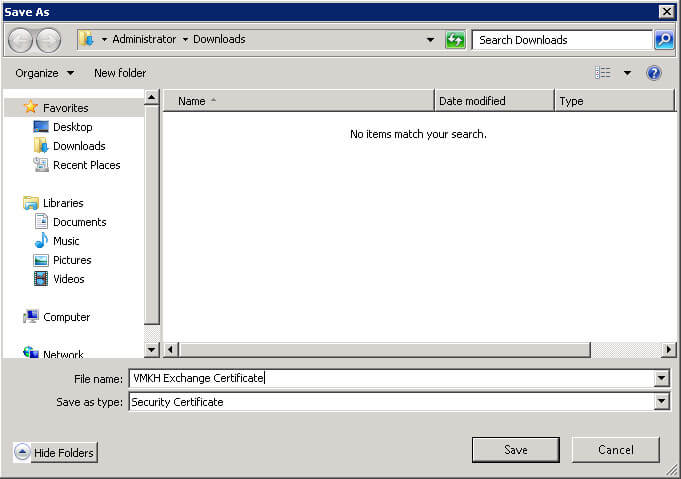Click the Administrator breadcrumb

[144, 40]
